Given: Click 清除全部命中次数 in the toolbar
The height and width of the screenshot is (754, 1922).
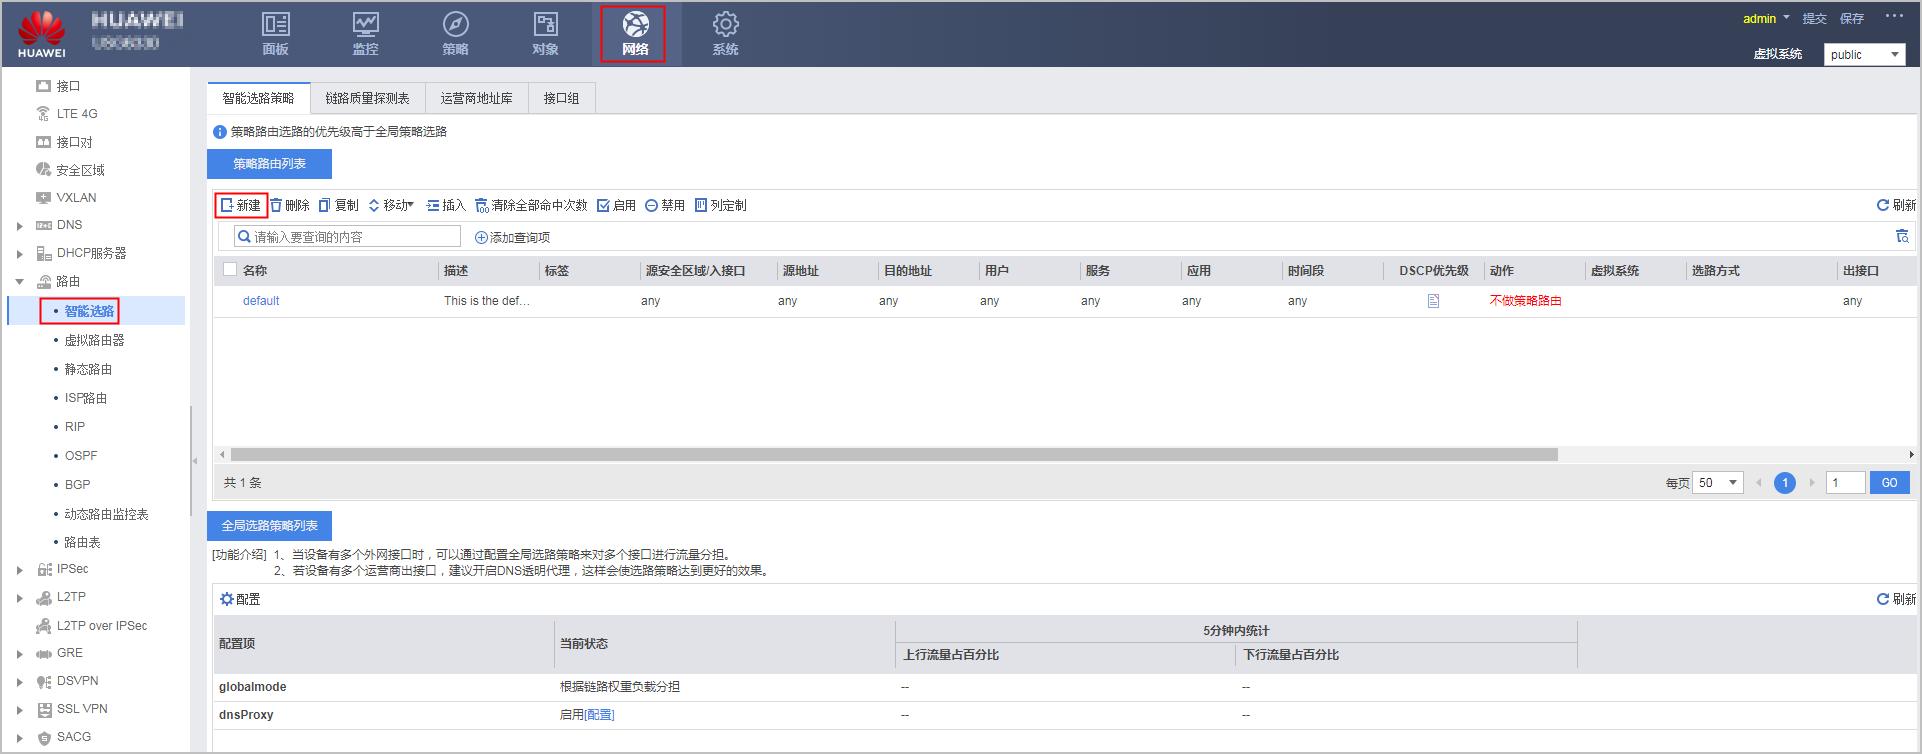Looking at the screenshot, I should coord(531,205).
